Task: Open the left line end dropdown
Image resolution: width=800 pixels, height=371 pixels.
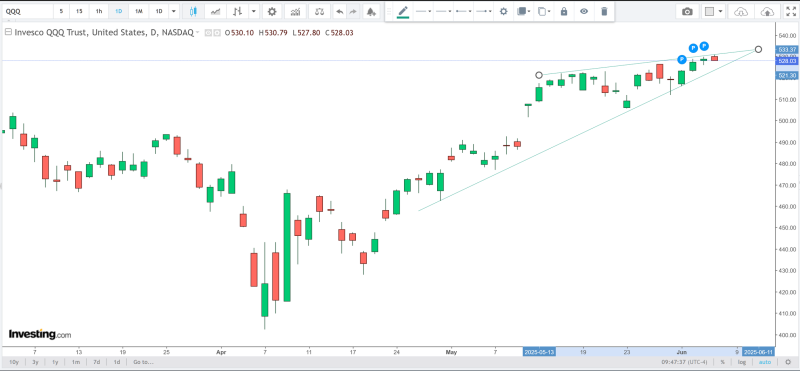Action: [x=463, y=11]
